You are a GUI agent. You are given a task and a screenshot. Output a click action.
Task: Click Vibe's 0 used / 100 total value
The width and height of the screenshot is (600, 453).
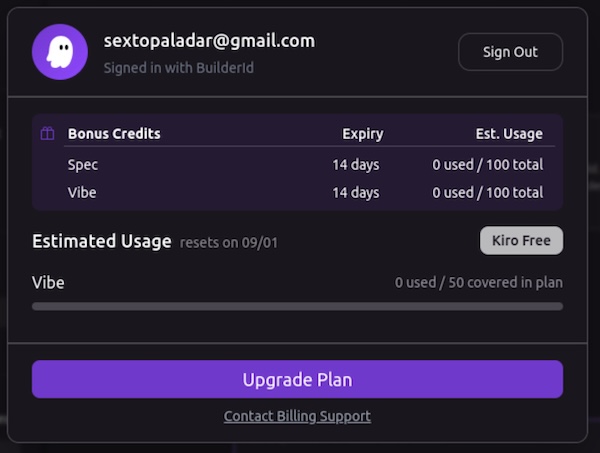tap(487, 192)
